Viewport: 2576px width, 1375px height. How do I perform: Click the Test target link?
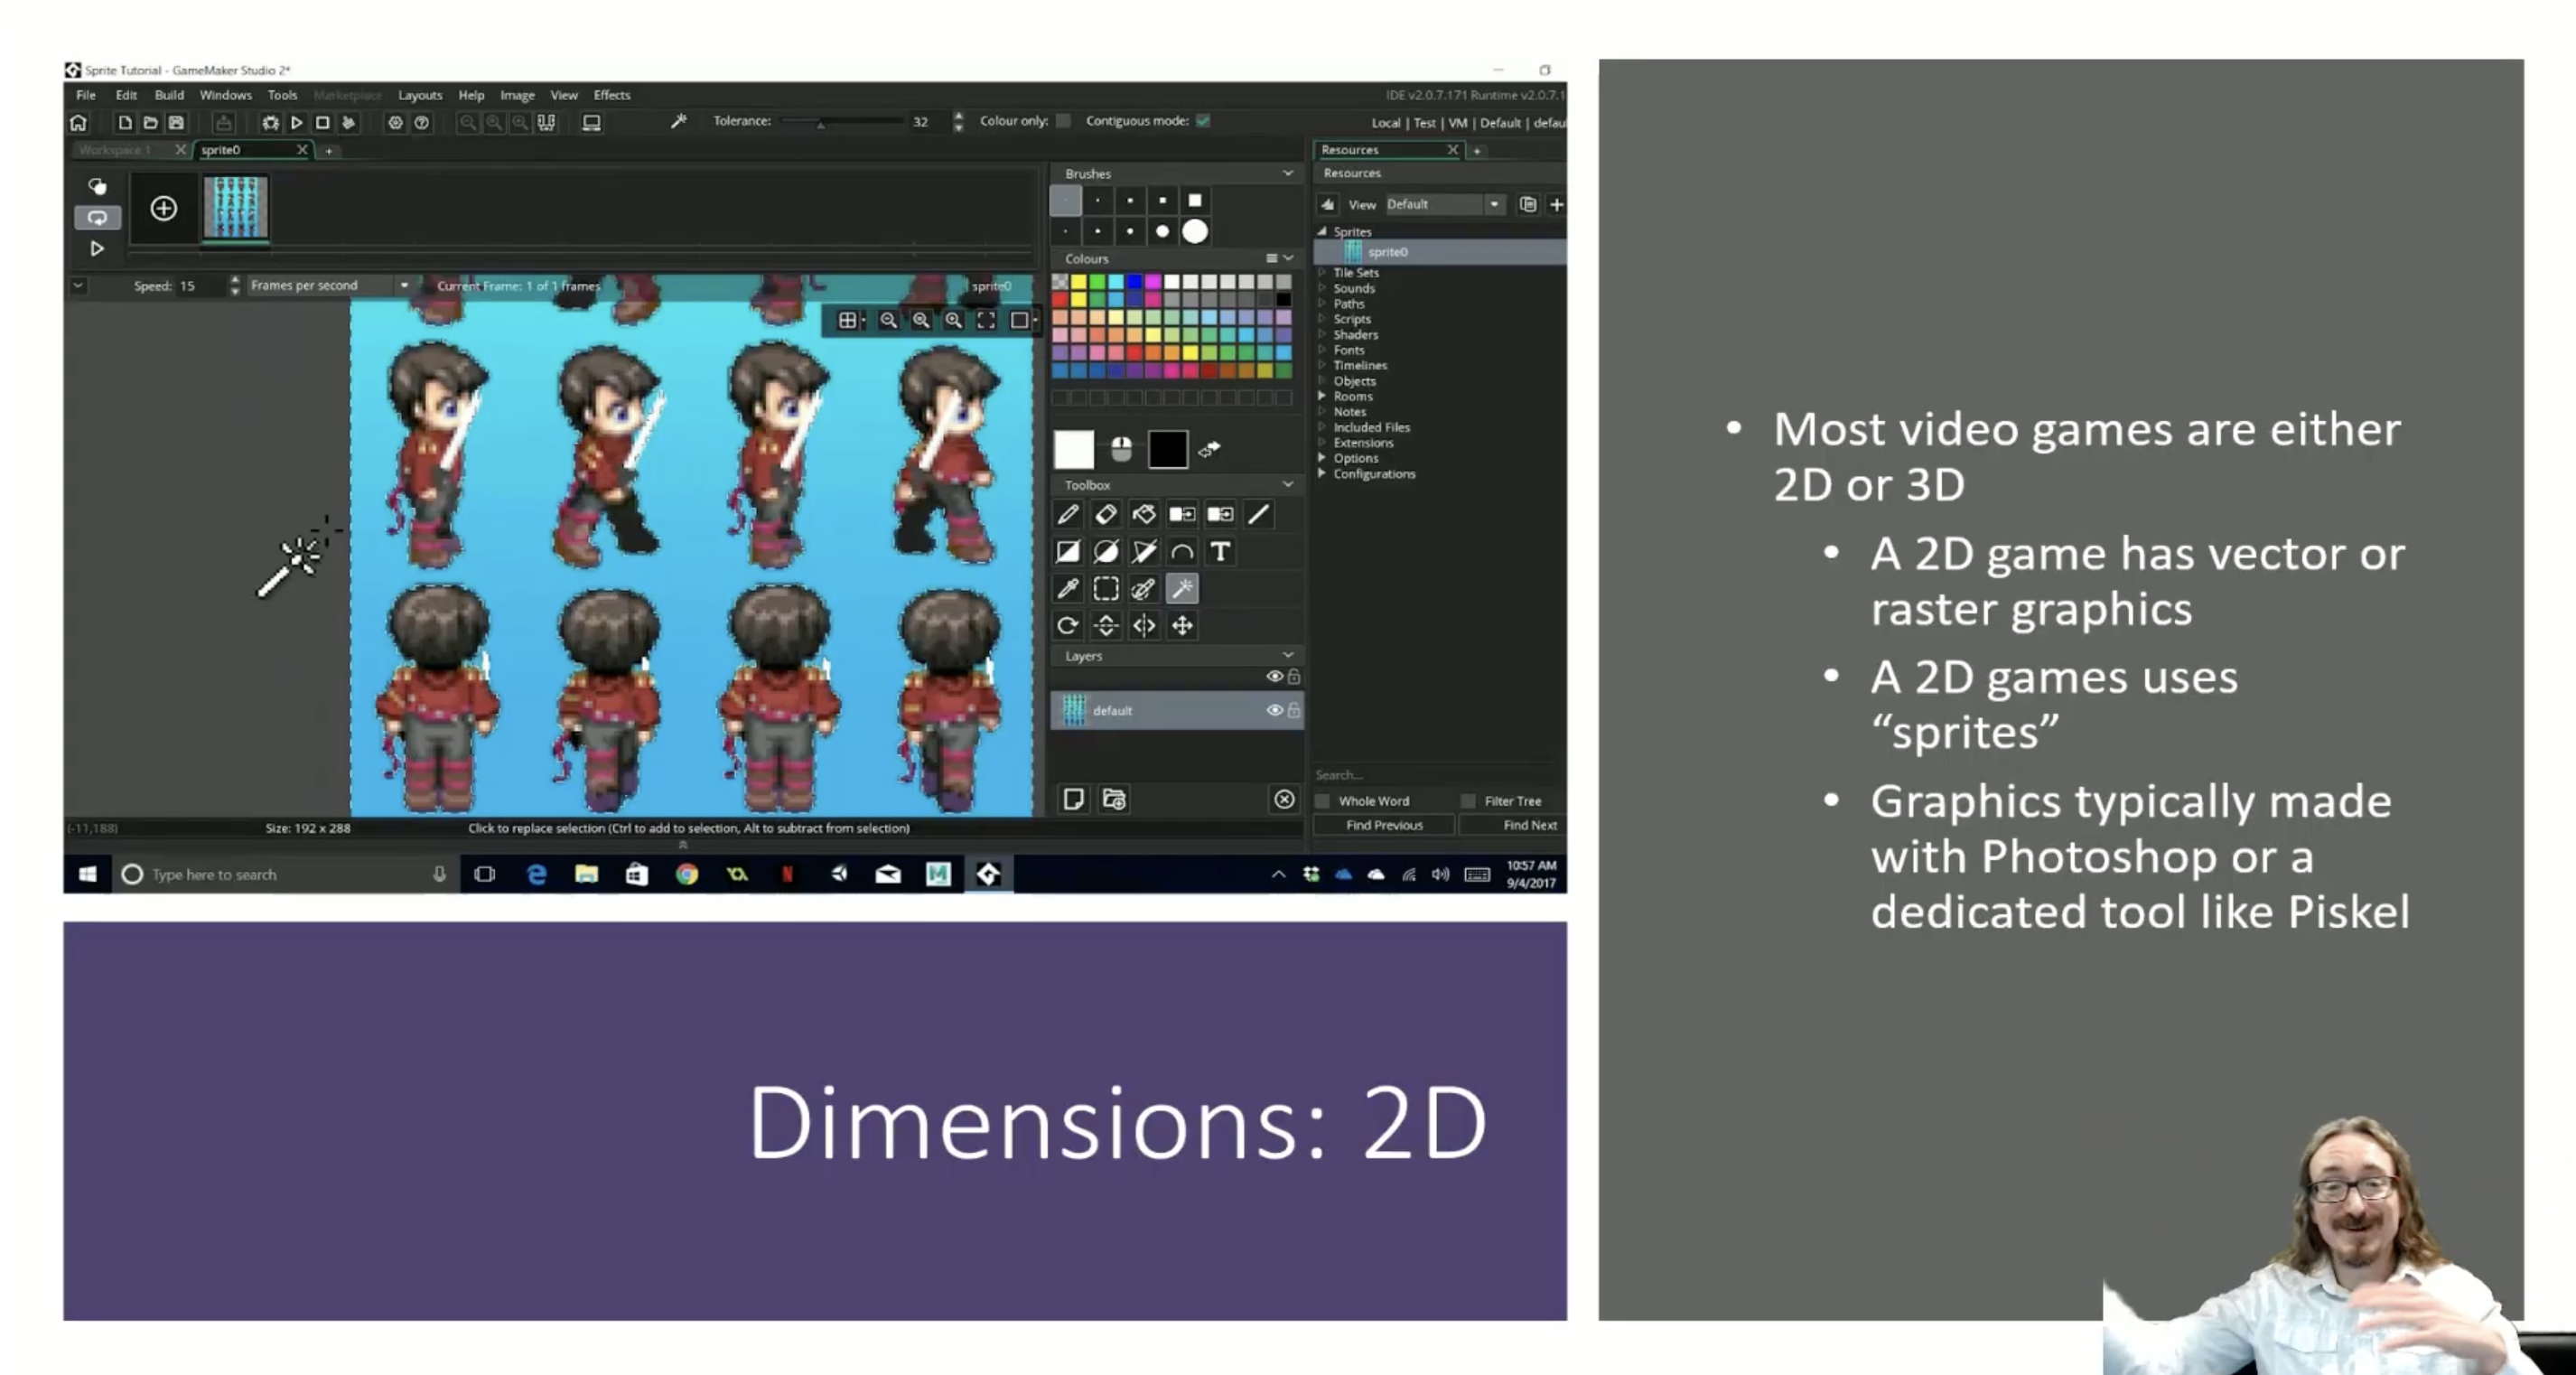(x=1424, y=123)
